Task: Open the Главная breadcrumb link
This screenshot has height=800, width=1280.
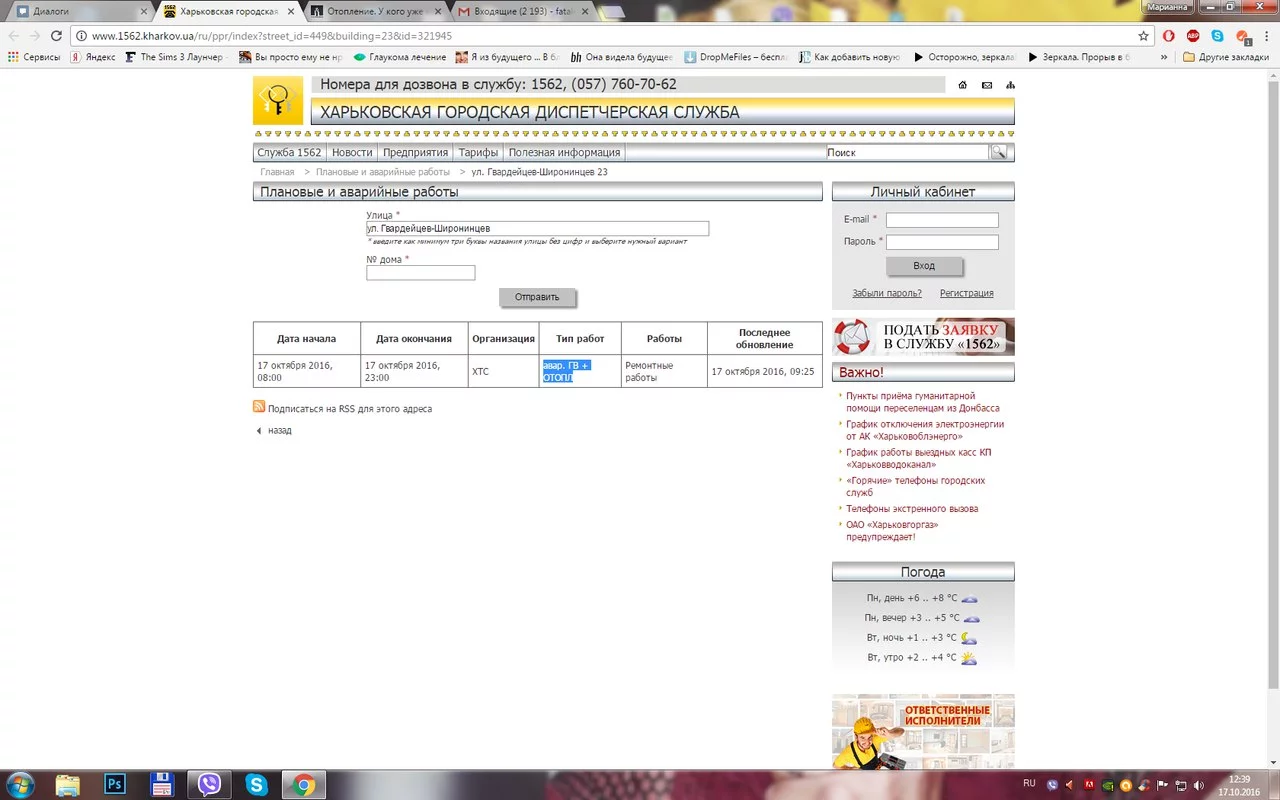Action: (277, 172)
